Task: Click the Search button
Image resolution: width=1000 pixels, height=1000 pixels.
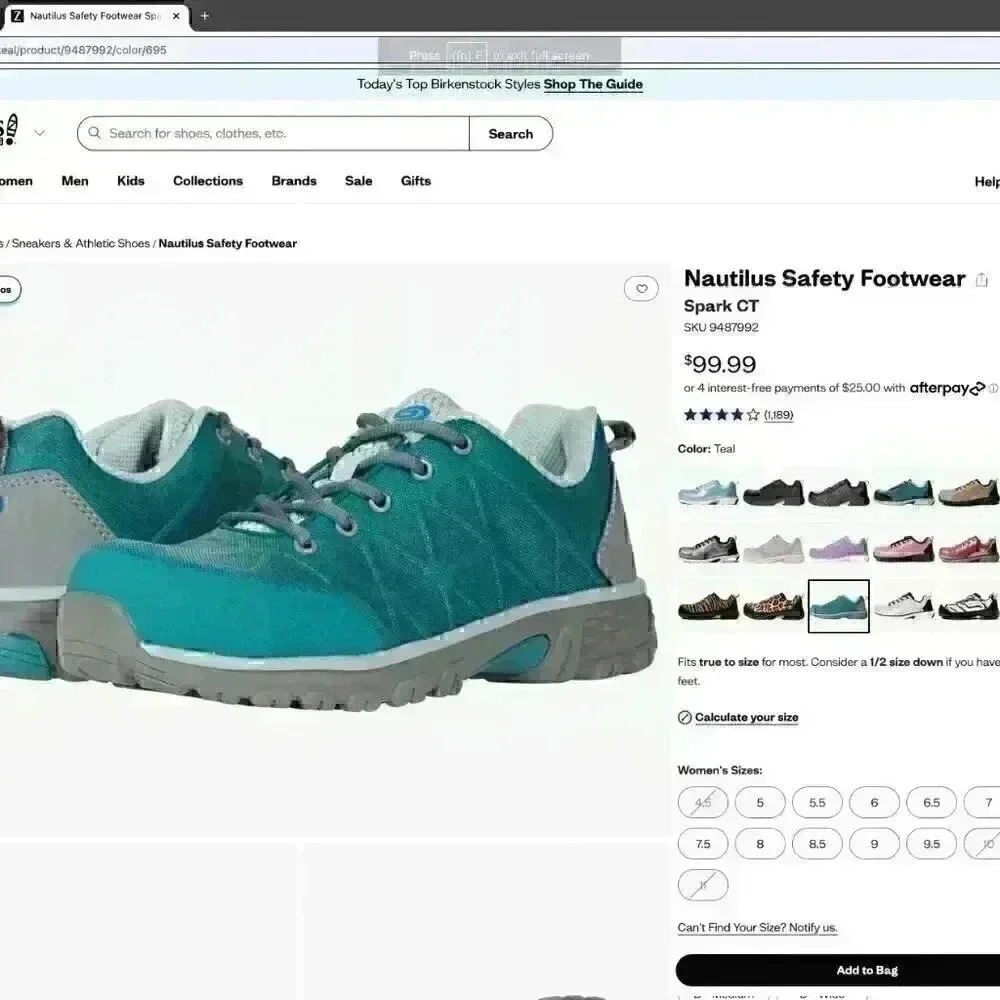Action: coord(511,133)
